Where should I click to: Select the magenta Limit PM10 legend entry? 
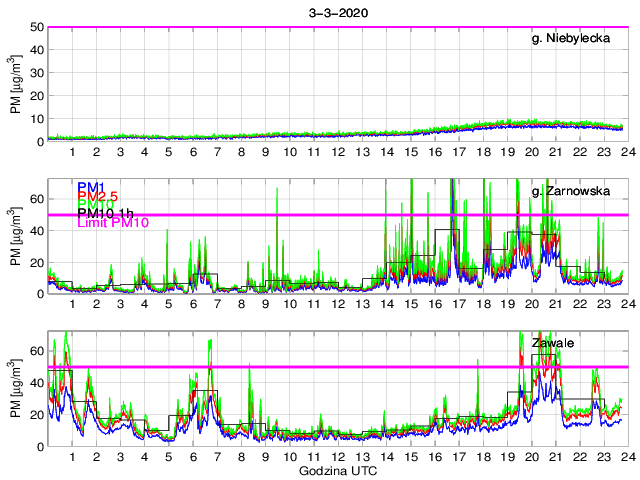coord(113,223)
